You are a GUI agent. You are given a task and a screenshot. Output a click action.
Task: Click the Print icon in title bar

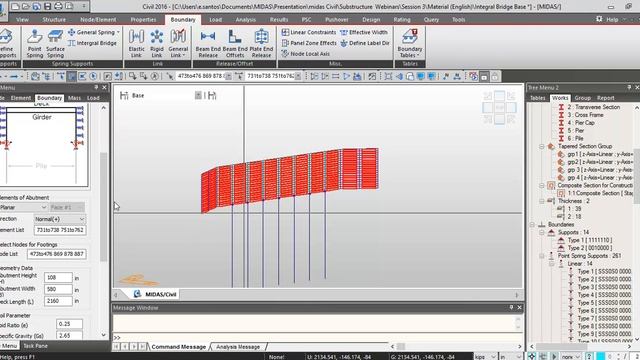coord(58,7)
